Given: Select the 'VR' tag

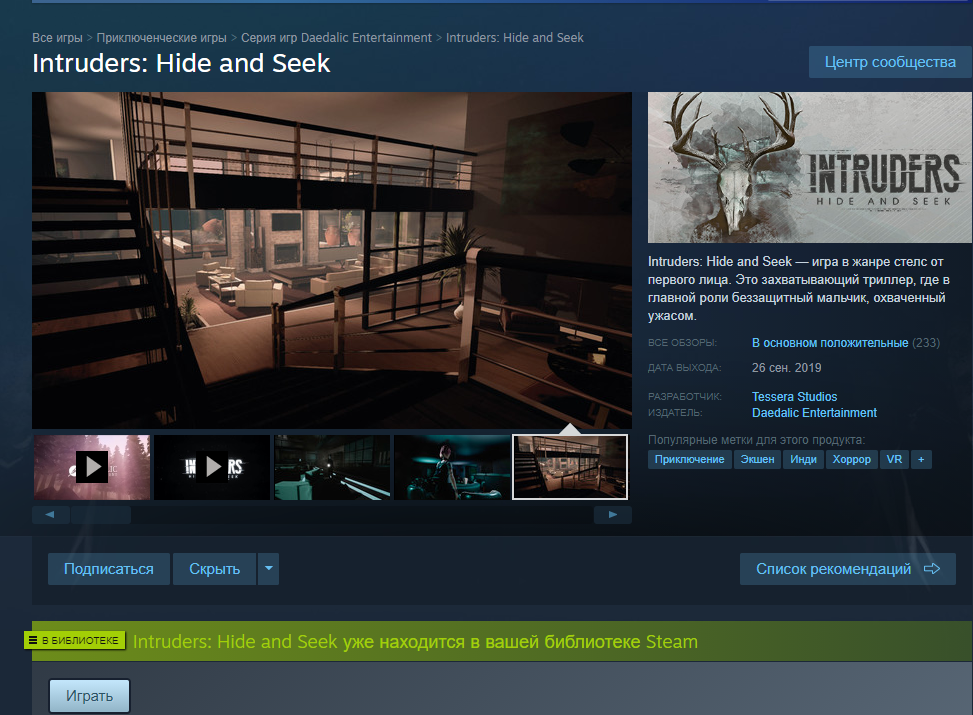Looking at the screenshot, I should [x=894, y=459].
